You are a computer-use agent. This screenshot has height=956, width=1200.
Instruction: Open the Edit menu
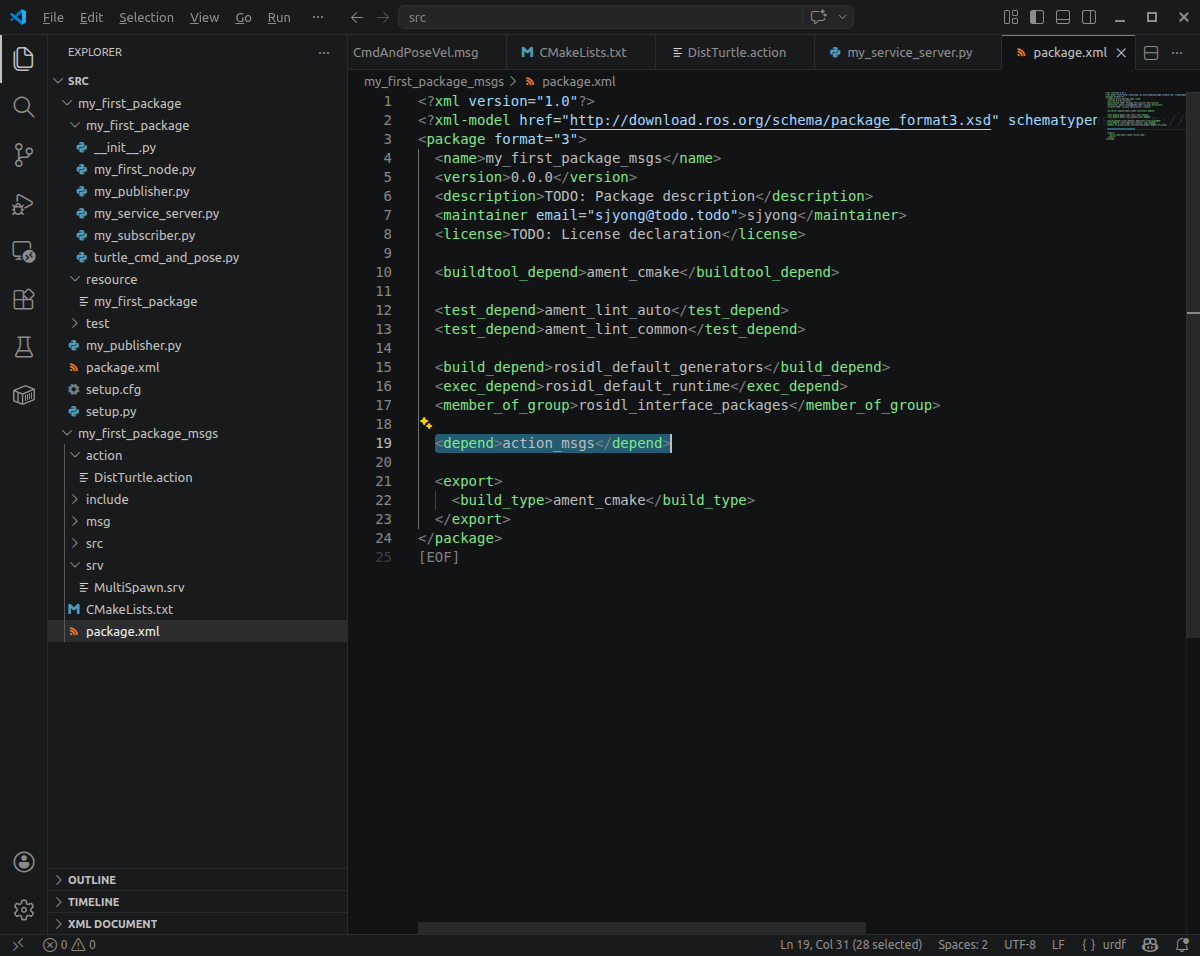coord(91,17)
